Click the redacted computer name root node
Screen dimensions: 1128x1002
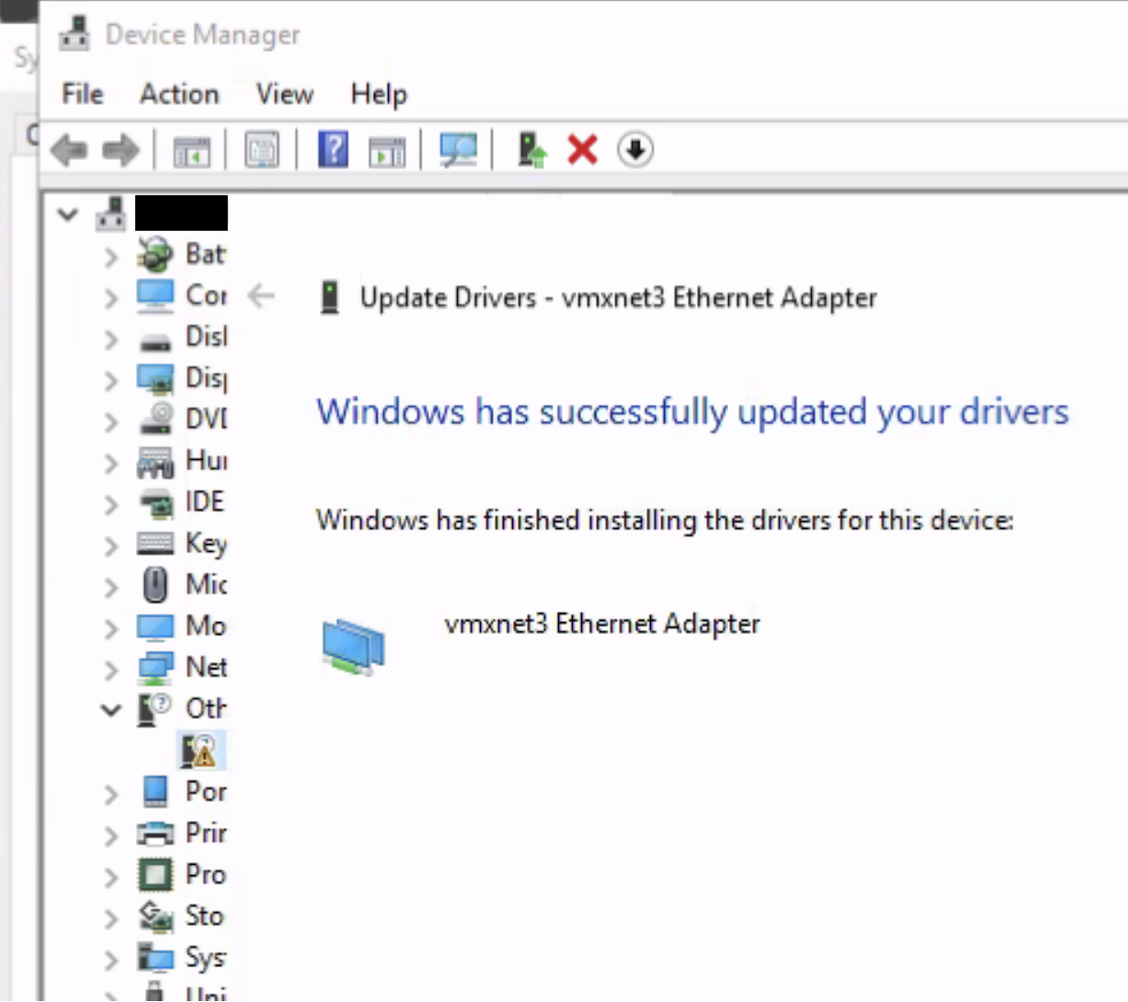(x=181, y=213)
